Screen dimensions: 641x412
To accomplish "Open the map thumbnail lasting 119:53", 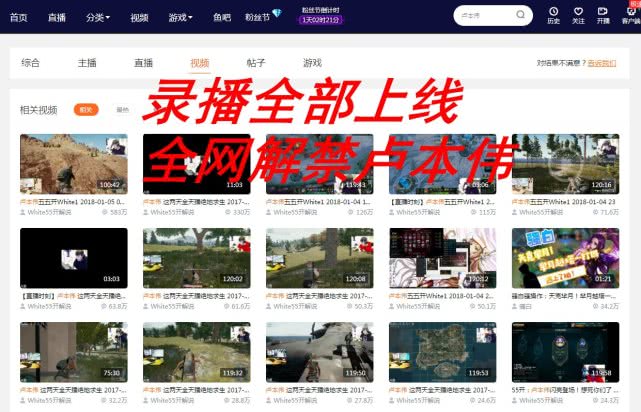I will (442, 352).
